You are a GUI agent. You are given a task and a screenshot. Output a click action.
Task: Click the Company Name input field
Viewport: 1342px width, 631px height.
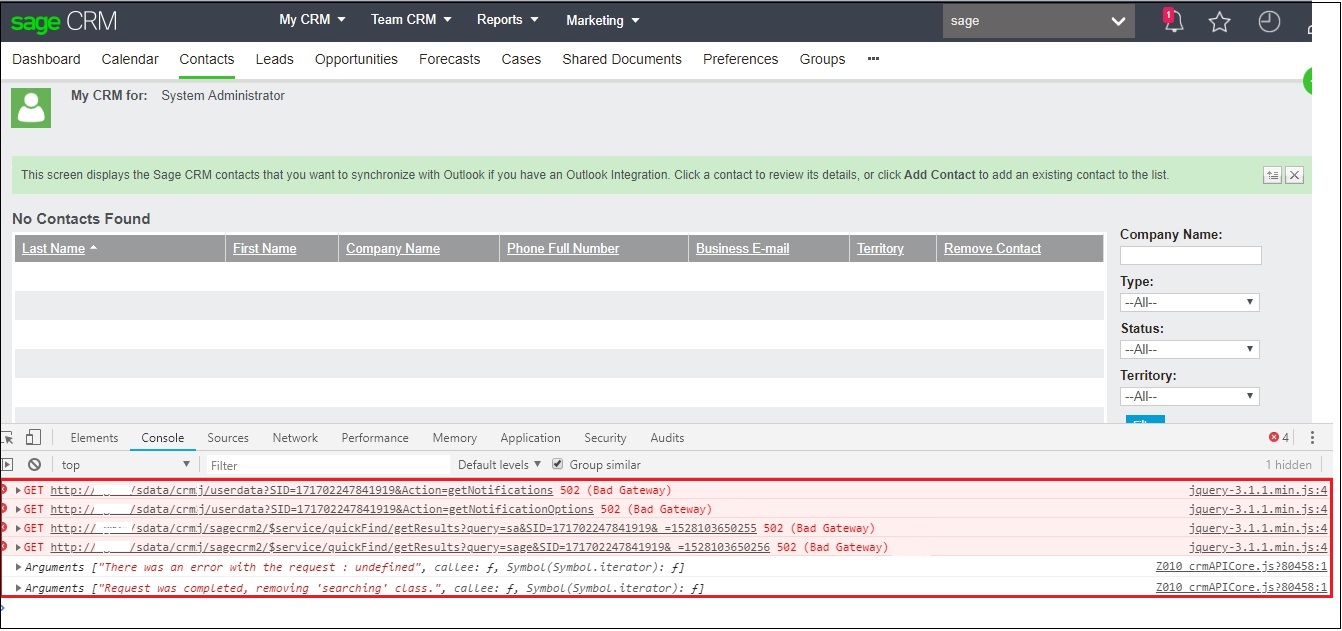pos(1190,255)
